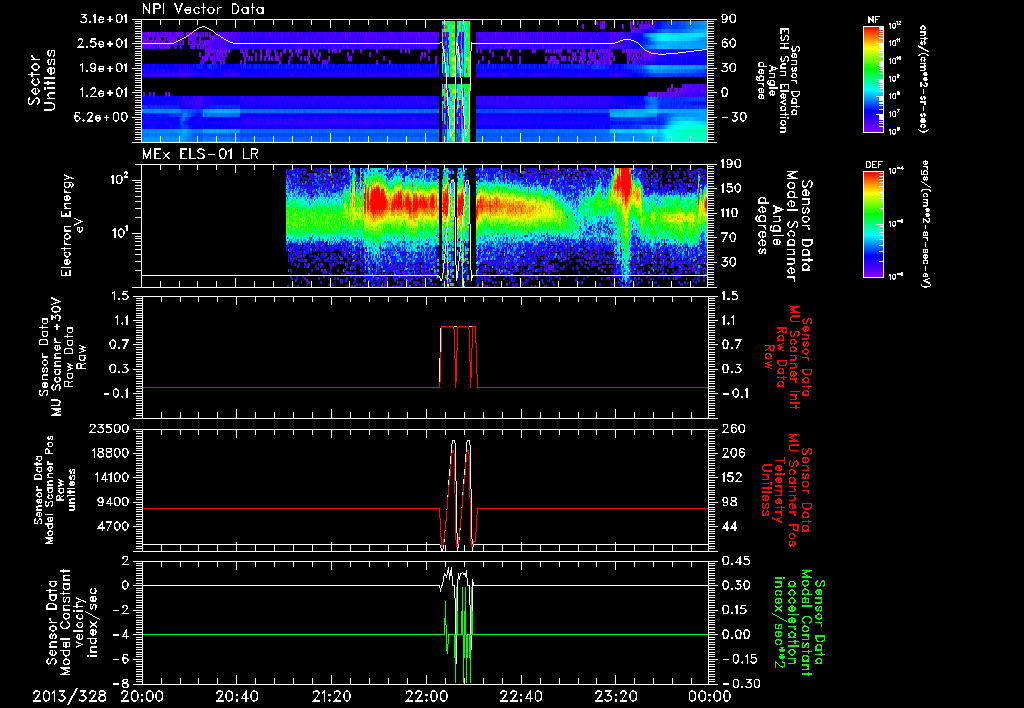
Task: Click the "Sector Unitless" axis label
Action: tap(41, 80)
